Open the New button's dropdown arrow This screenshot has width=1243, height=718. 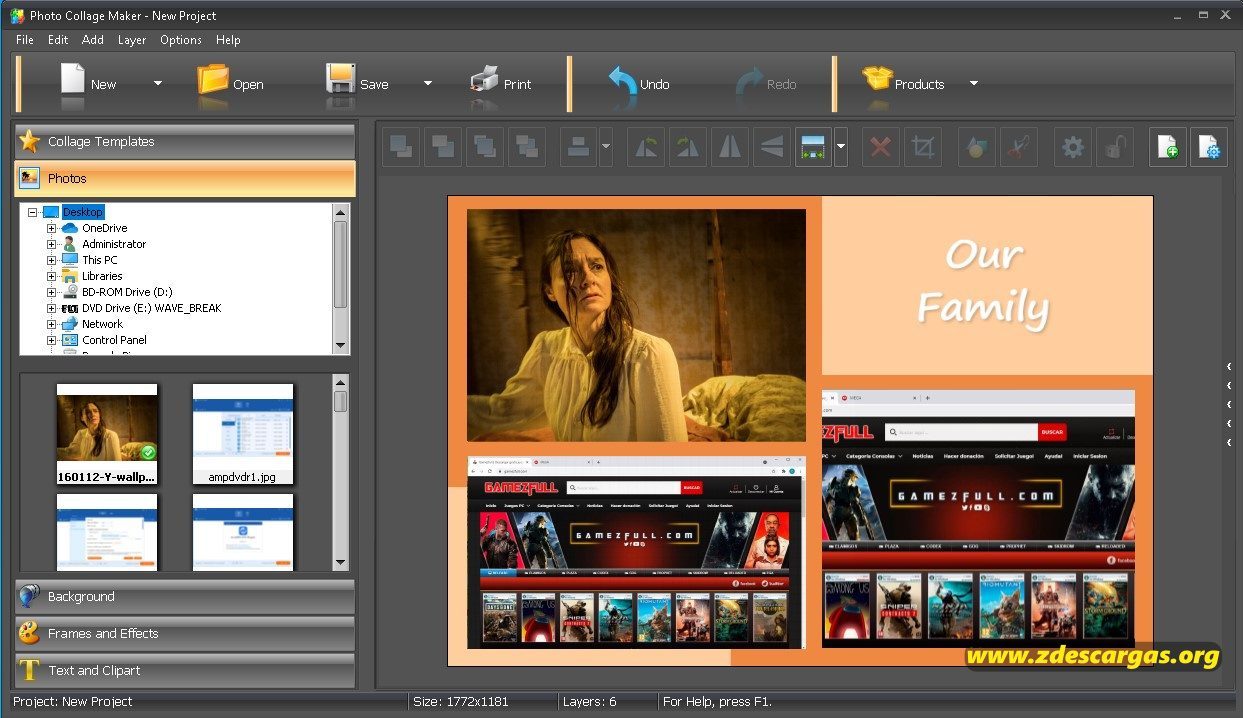click(x=157, y=84)
